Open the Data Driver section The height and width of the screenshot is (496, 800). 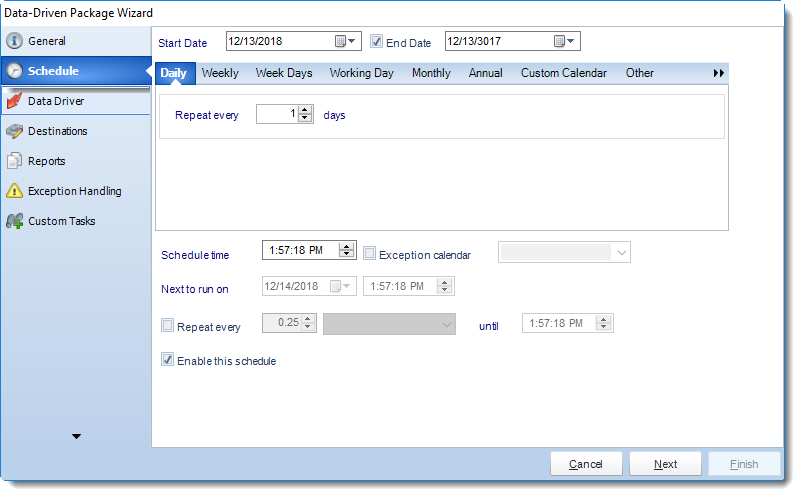(x=76, y=101)
